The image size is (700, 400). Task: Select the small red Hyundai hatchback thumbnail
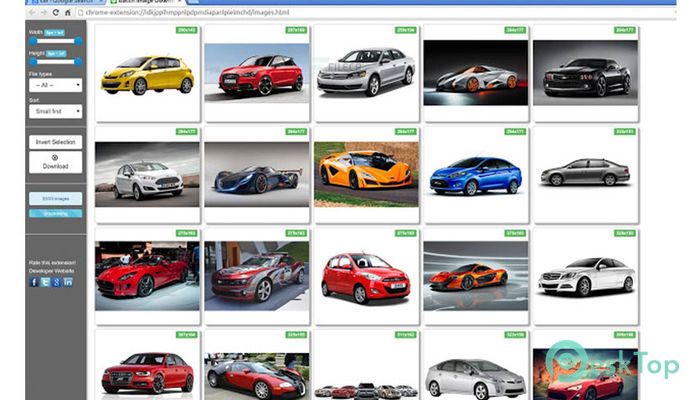(x=366, y=278)
